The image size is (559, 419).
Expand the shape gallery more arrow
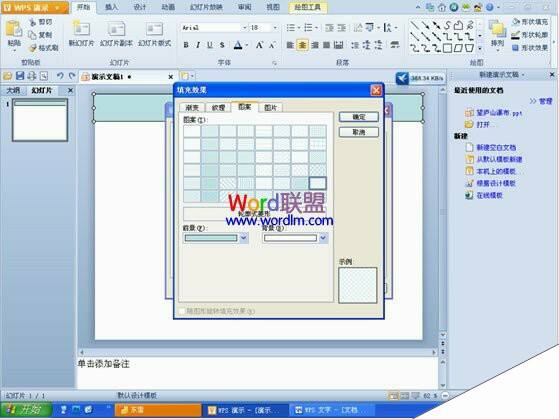[480, 48]
